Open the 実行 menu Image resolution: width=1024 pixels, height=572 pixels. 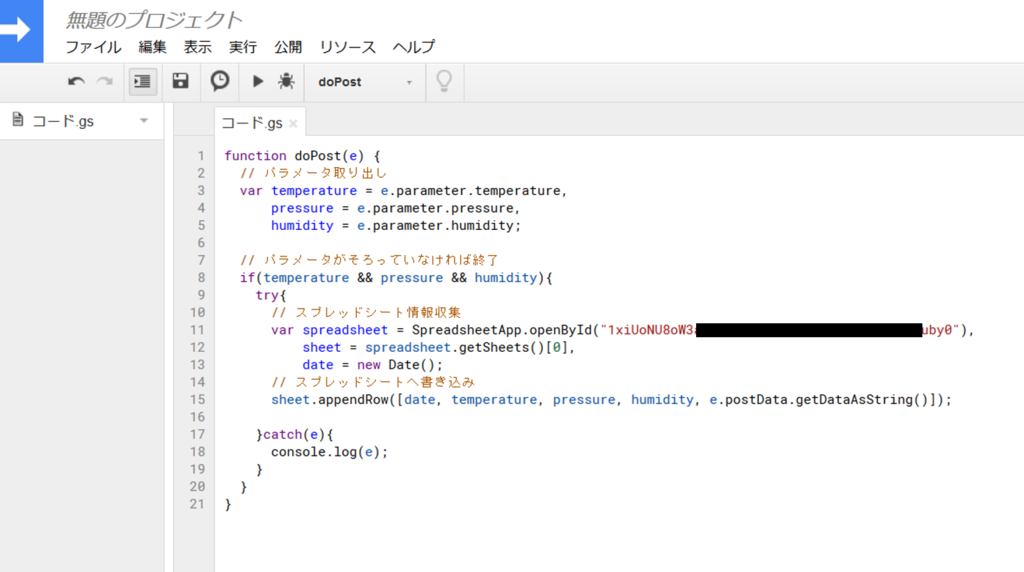[x=243, y=47]
